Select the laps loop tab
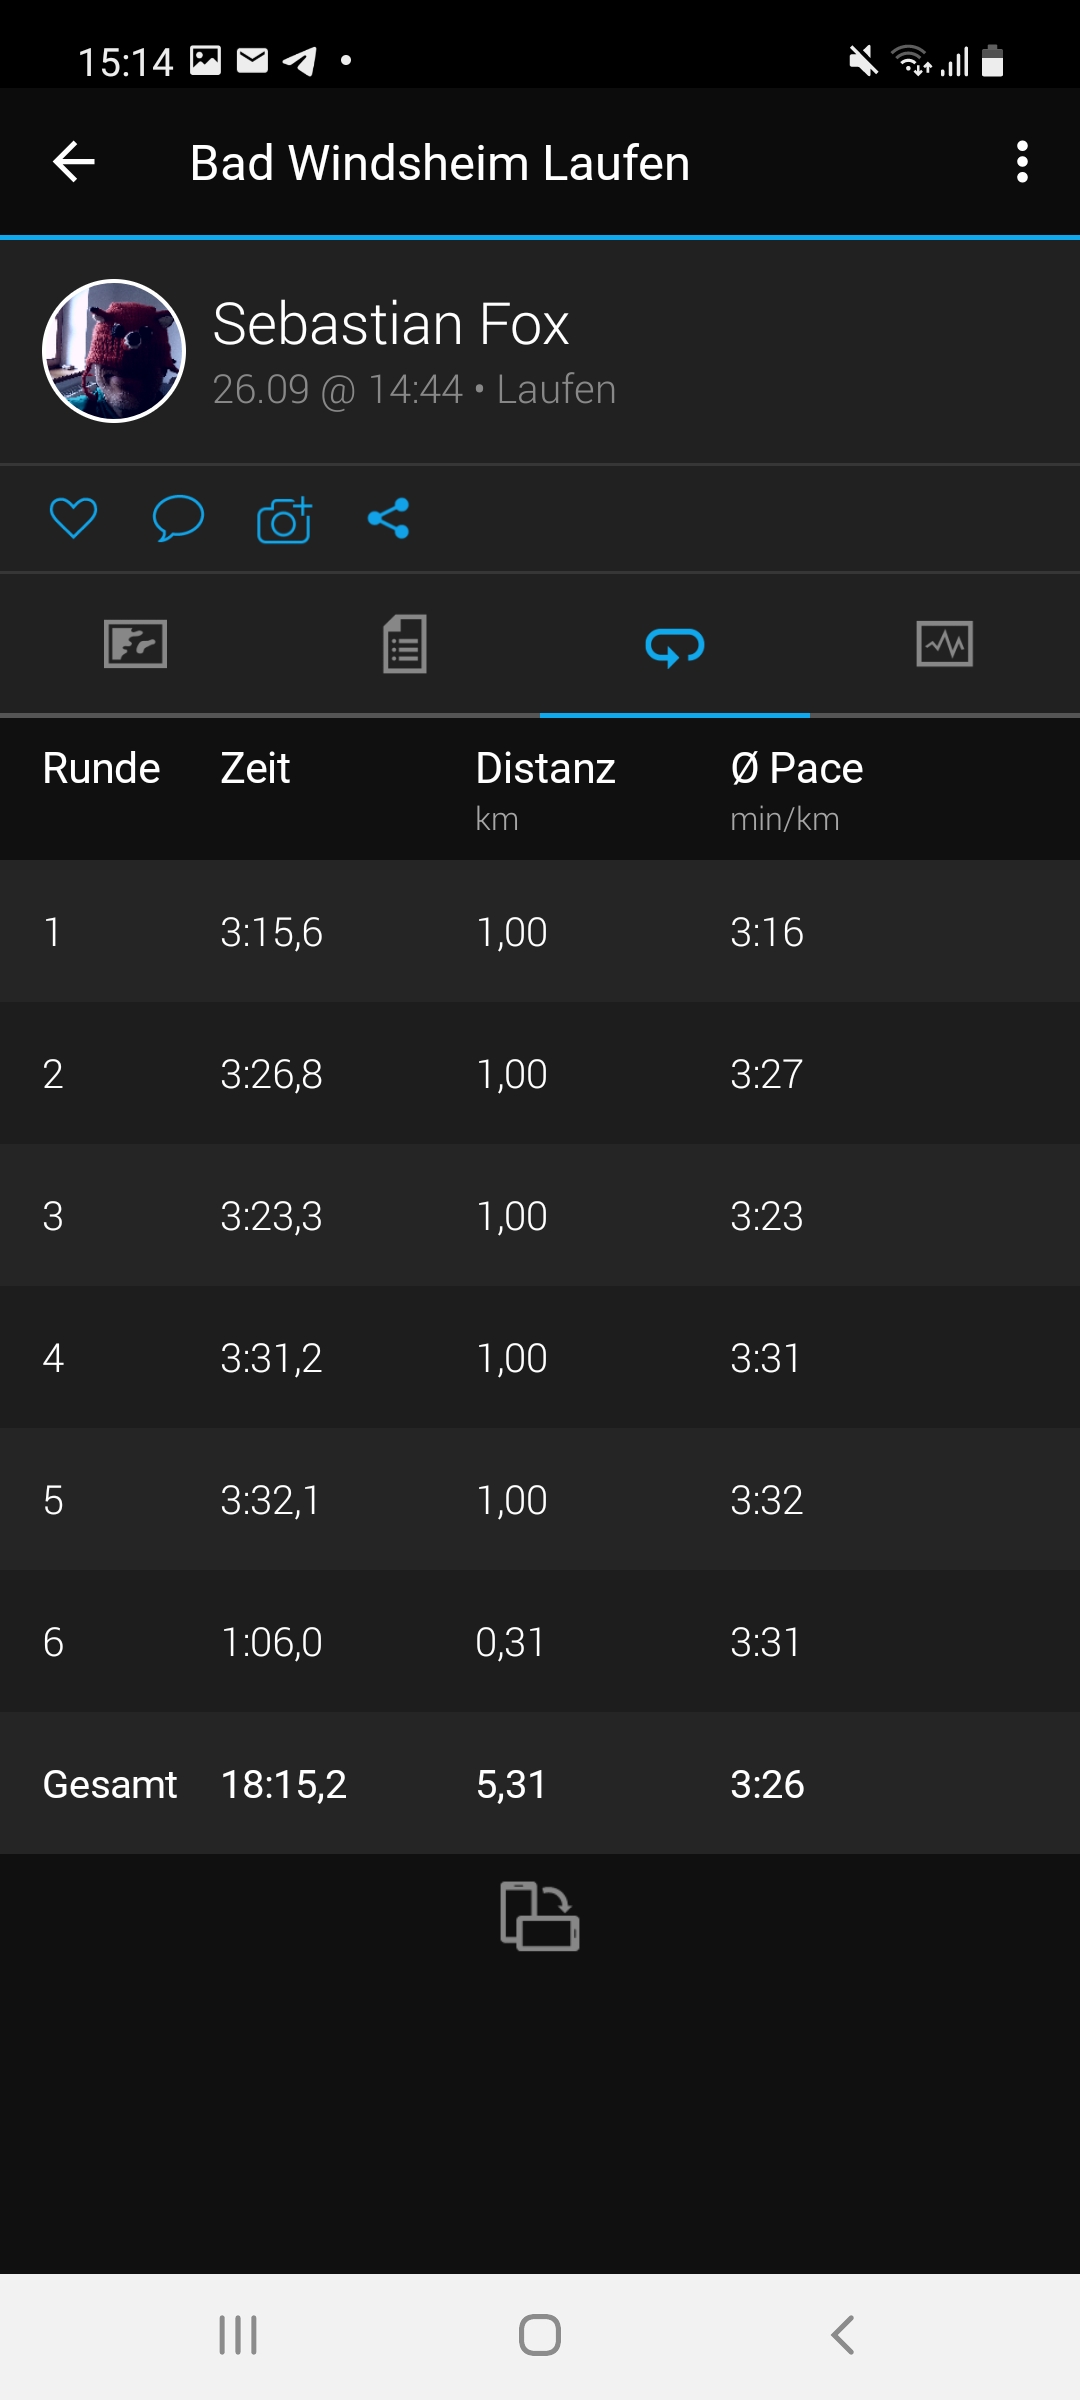Image resolution: width=1080 pixels, height=2400 pixels. click(675, 647)
